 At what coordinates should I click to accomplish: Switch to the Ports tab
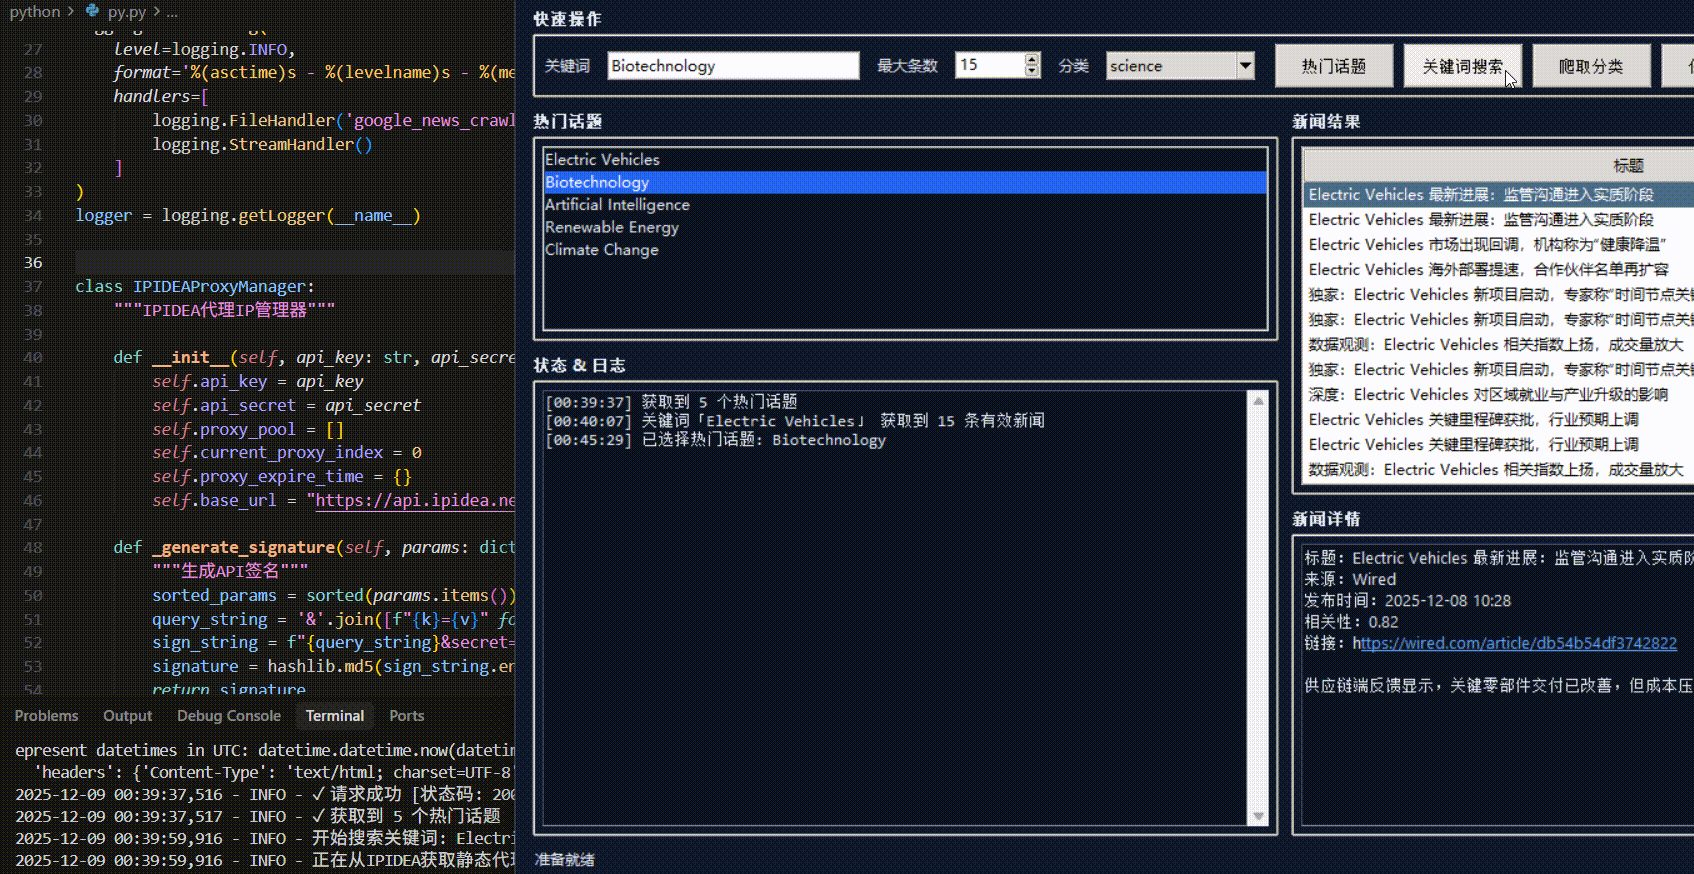(406, 716)
